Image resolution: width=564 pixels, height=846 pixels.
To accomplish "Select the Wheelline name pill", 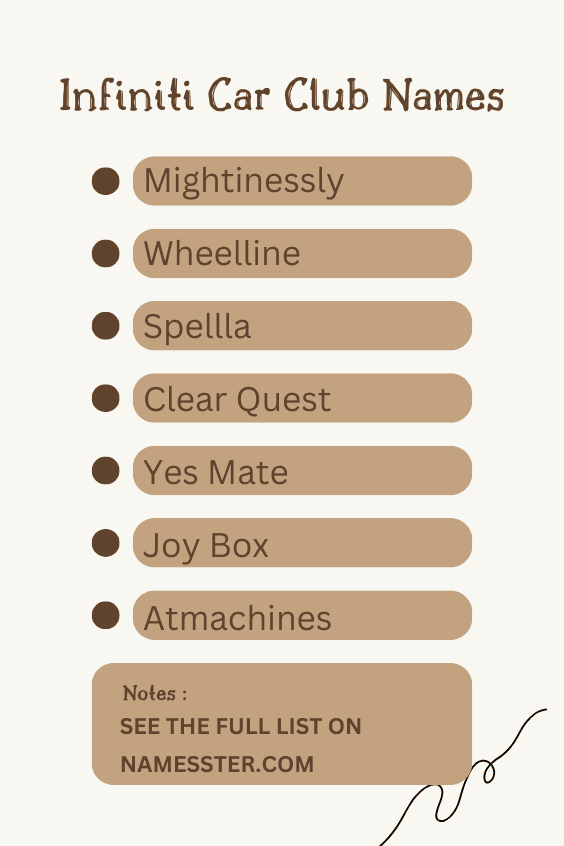I will [302, 253].
